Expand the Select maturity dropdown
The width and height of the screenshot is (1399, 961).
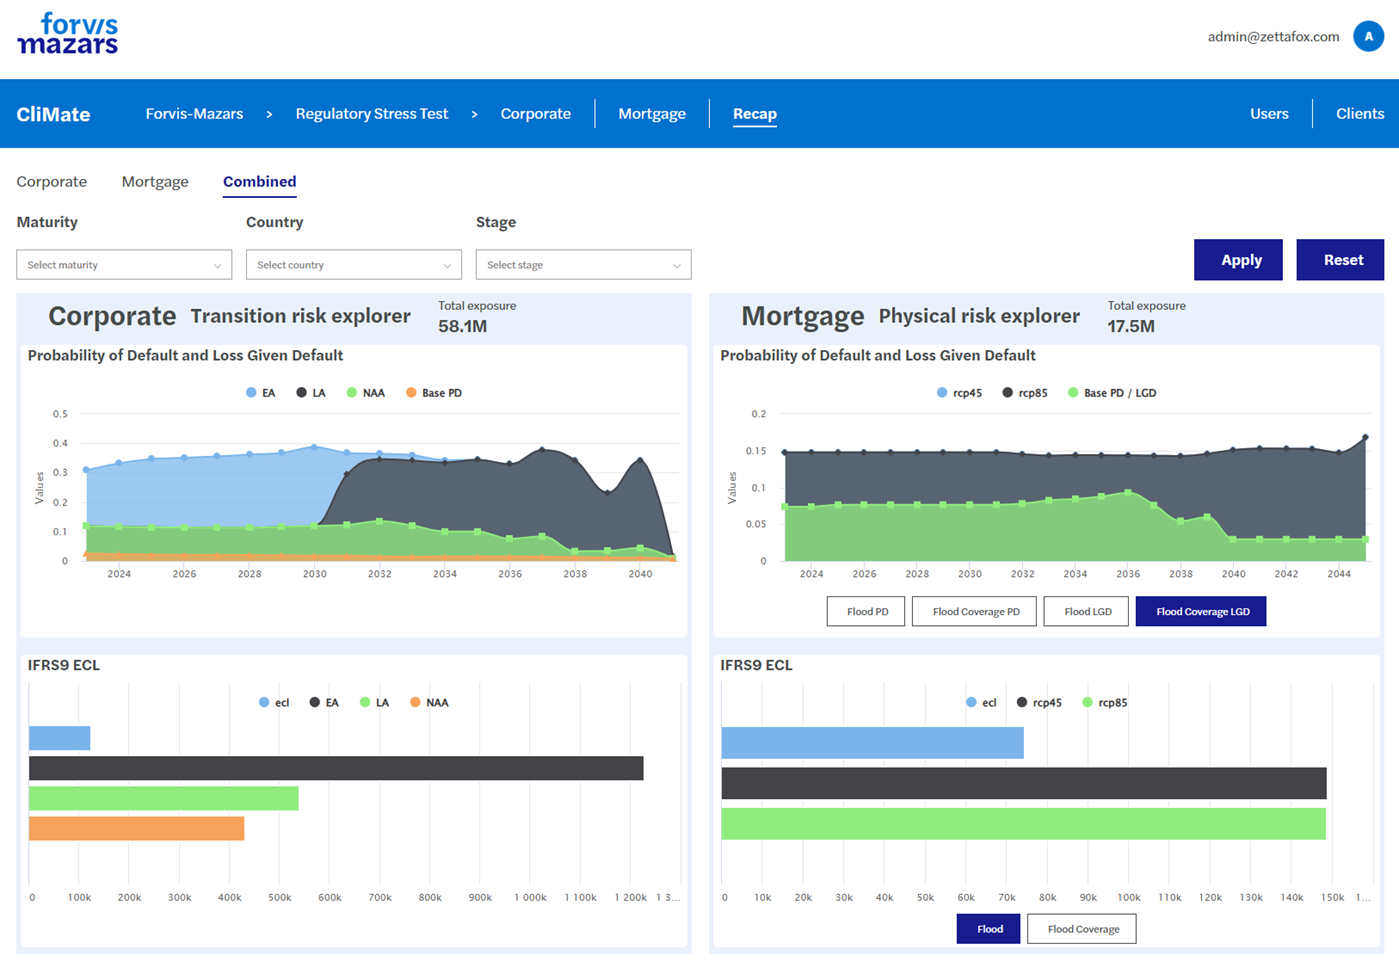click(124, 265)
